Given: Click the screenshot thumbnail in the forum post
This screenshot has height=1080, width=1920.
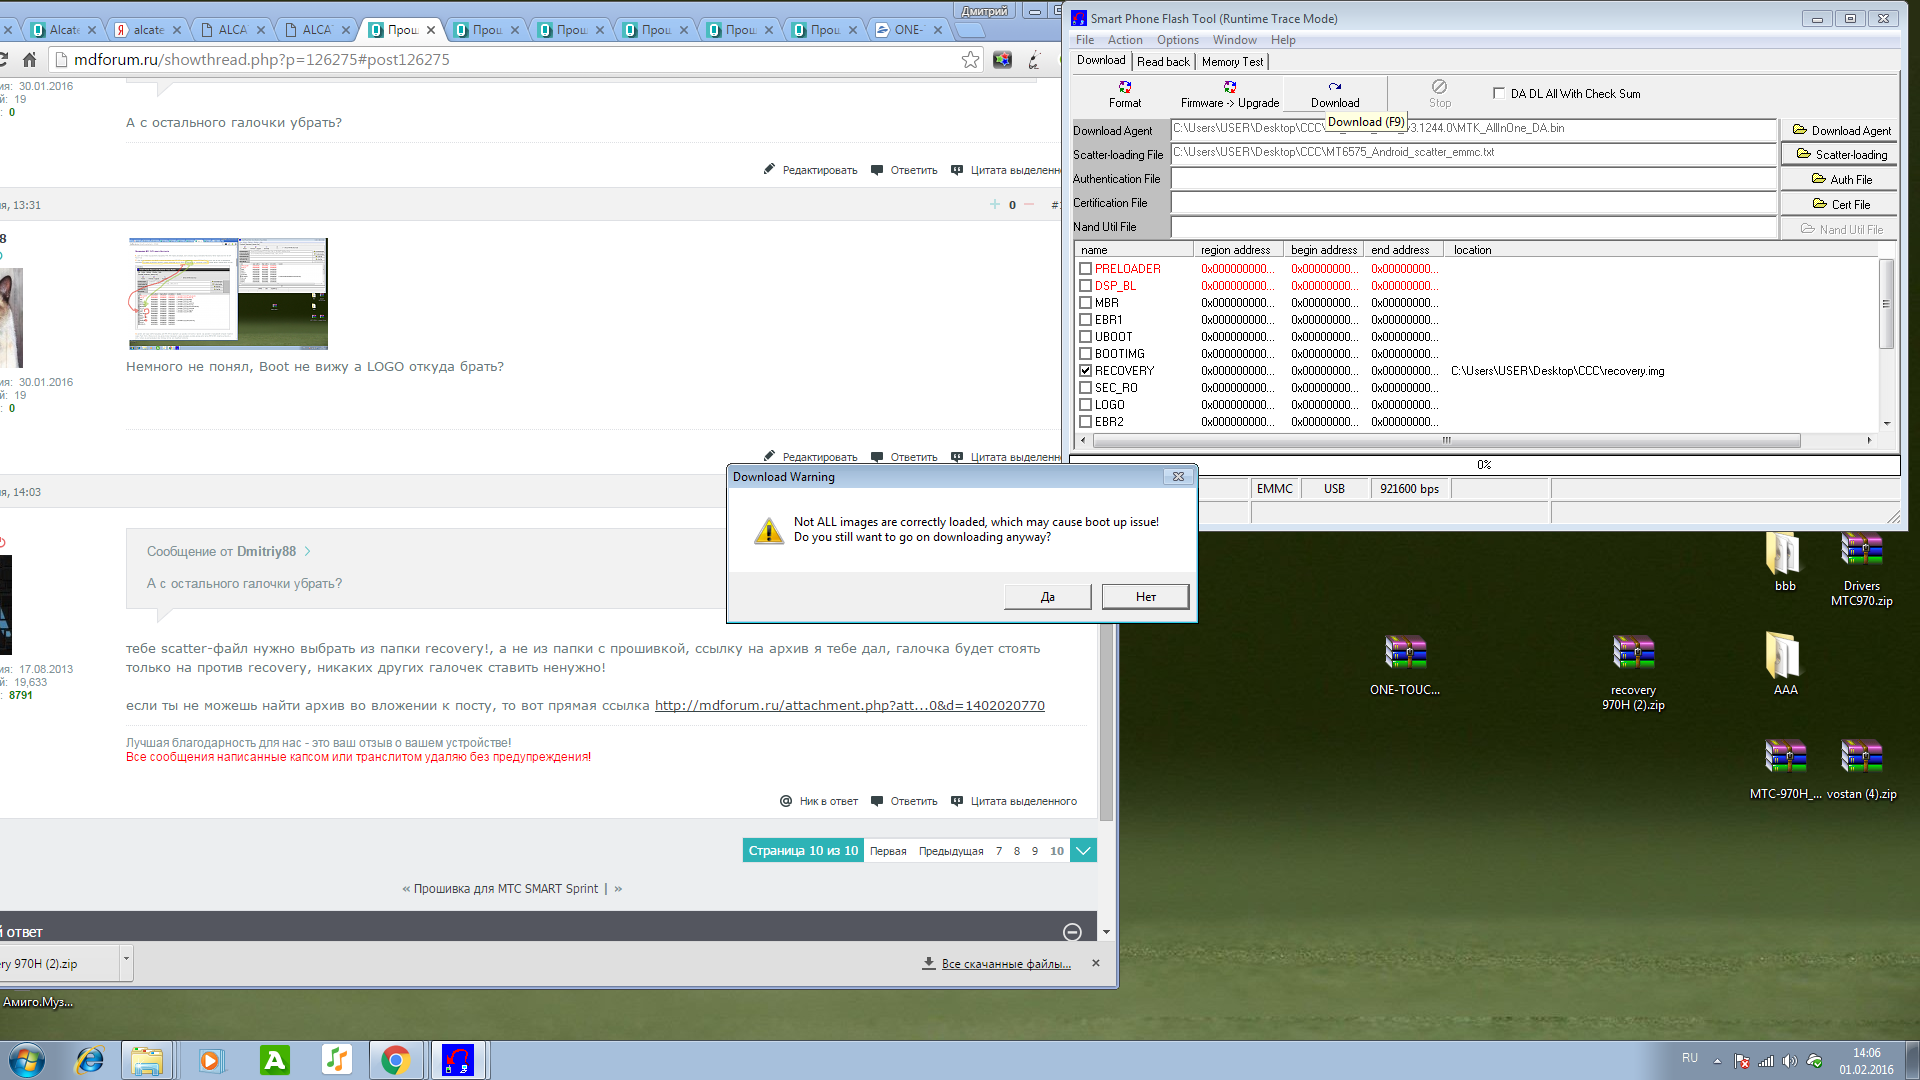Looking at the screenshot, I should [228, 293].
